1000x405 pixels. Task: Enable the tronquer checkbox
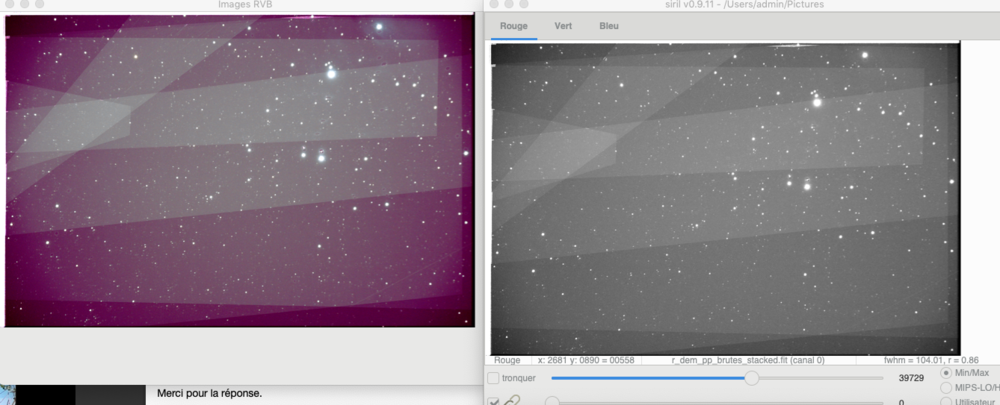point(493,378)
